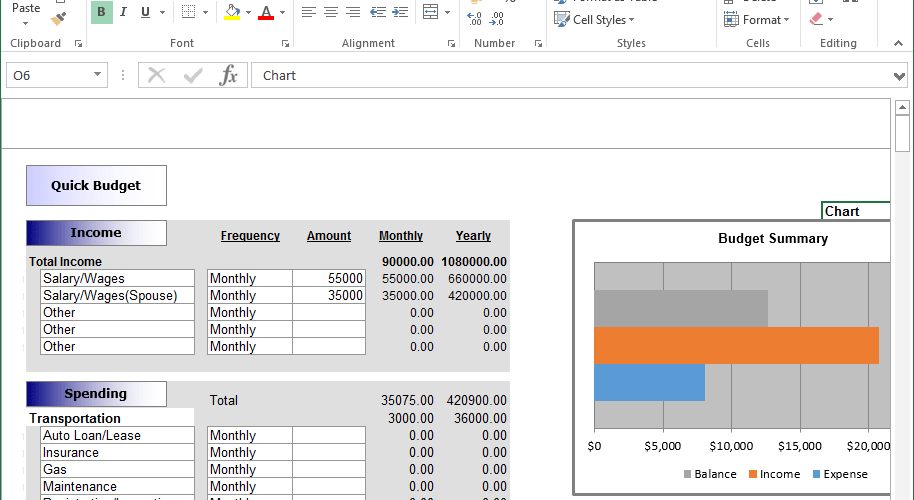Click the Format Painter brush icon
This screenshot has height=500, width=914.
(x=58, y=19)
